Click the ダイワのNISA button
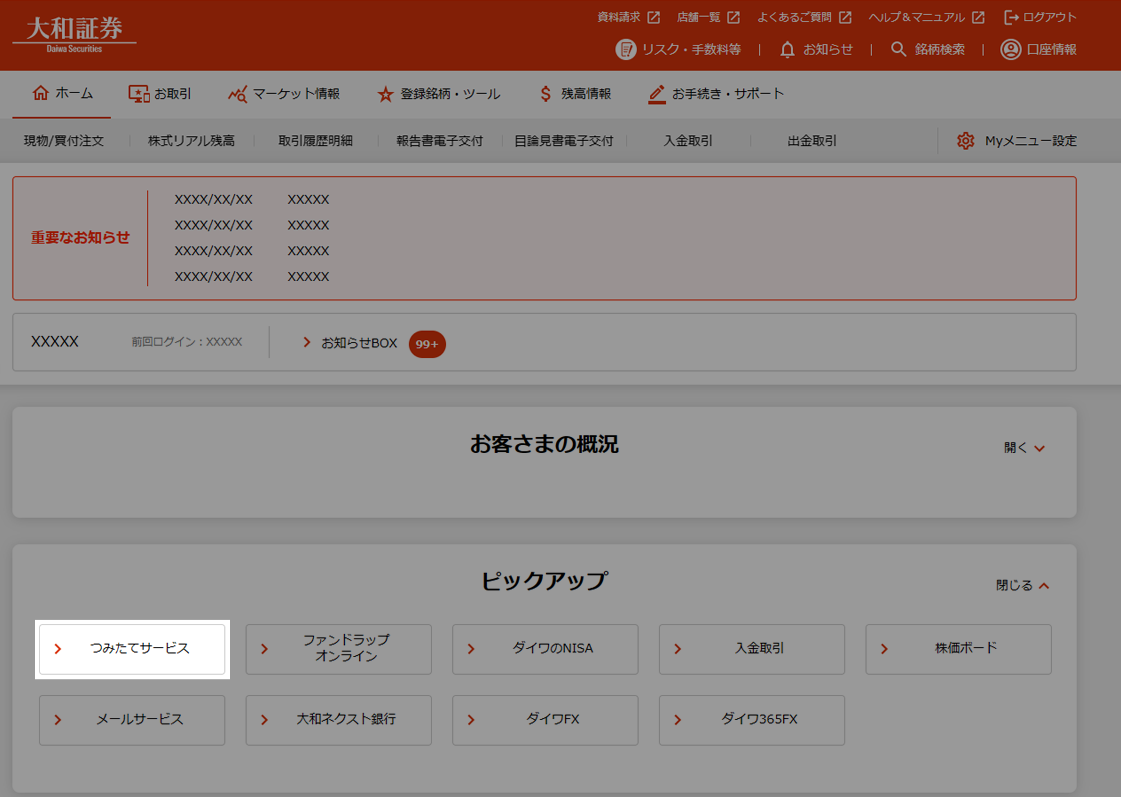1121x797 pixels. point(545,649)
